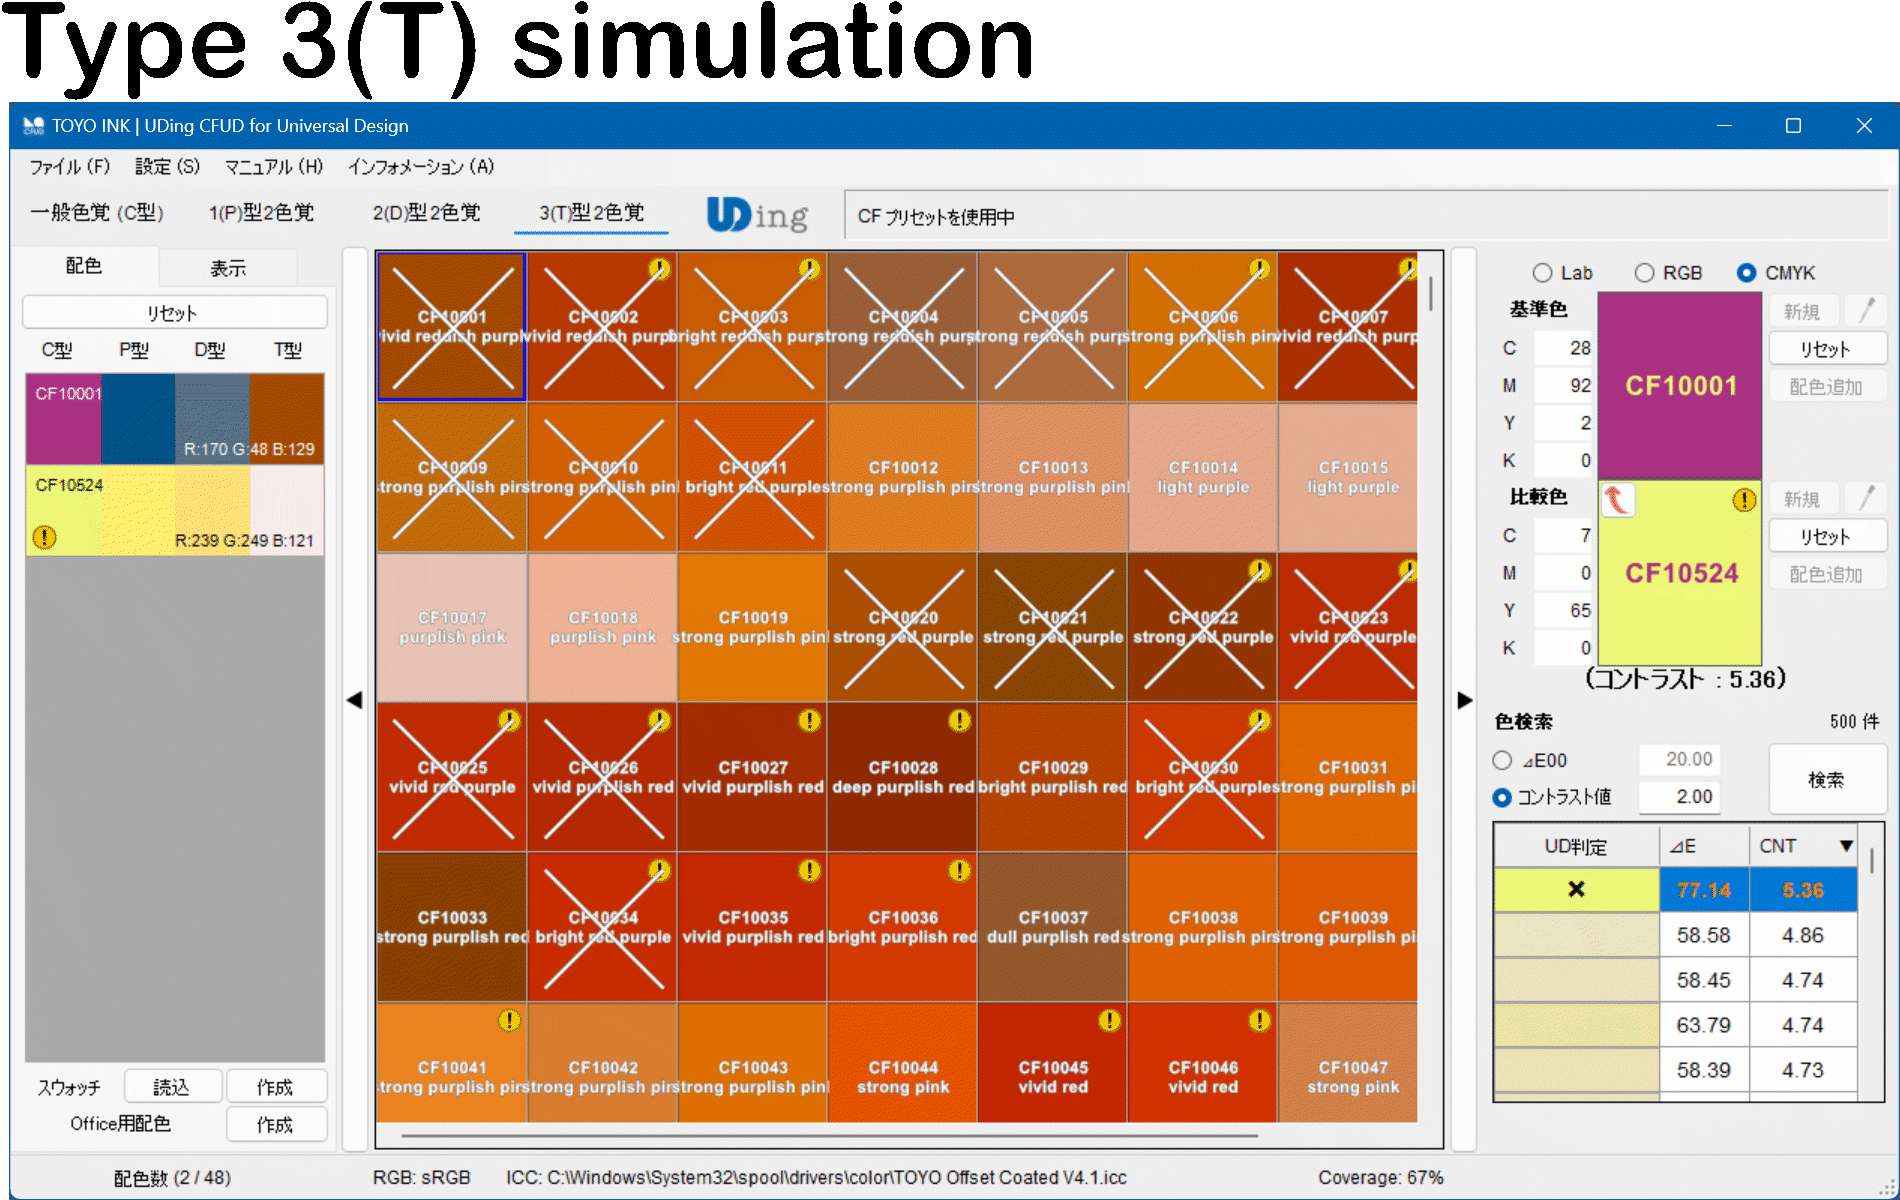Click the warning icon on the CF10524 comparison swatch
Viewport: 1900px width, 1200px height.
tap(1744, 500)
